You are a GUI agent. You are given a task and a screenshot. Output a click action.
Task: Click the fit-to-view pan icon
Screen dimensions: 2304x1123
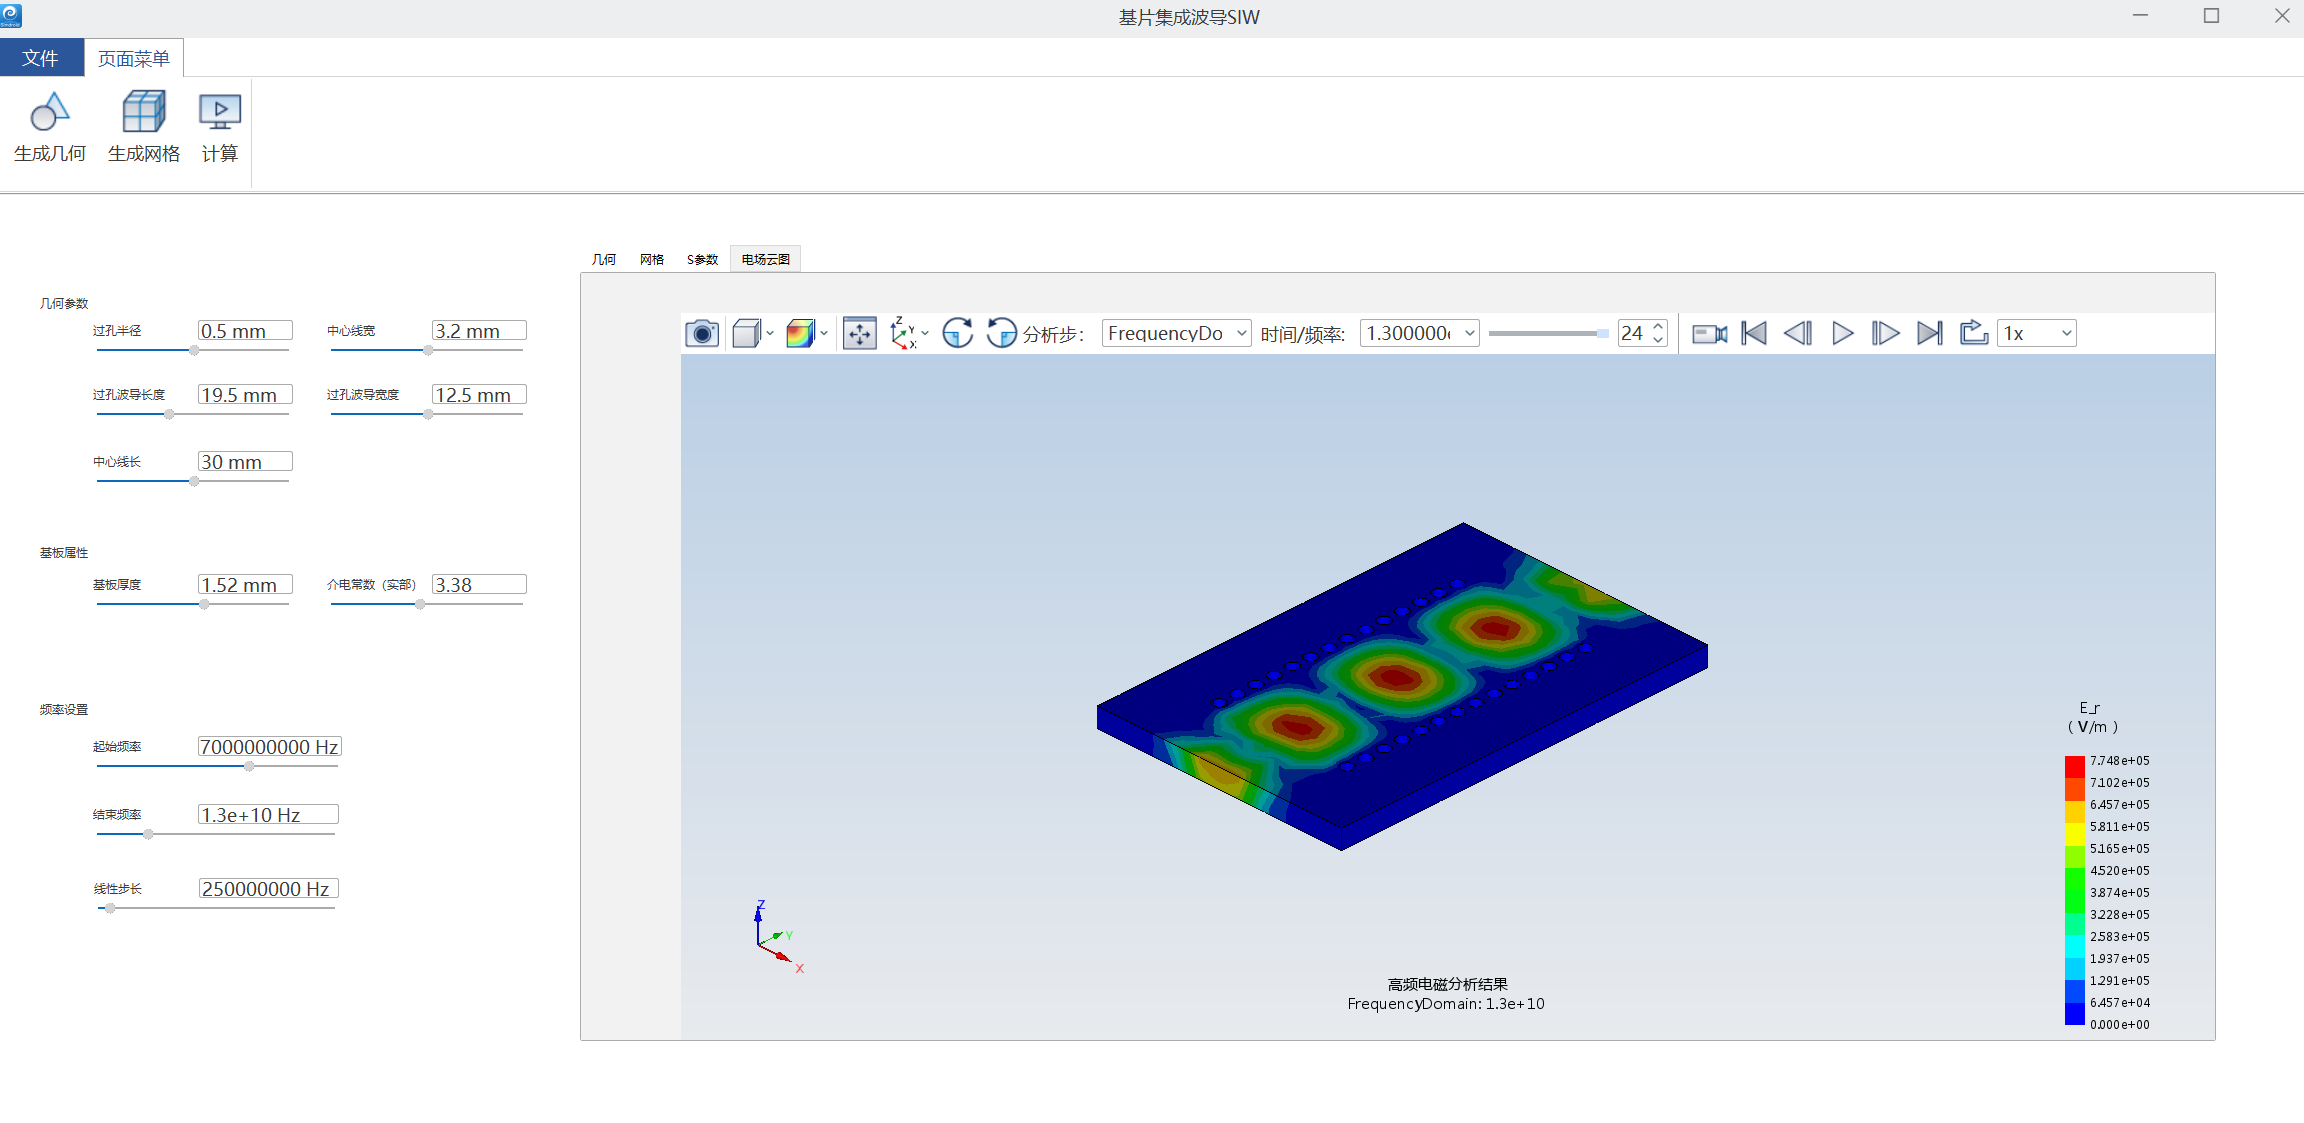[860, 333]
